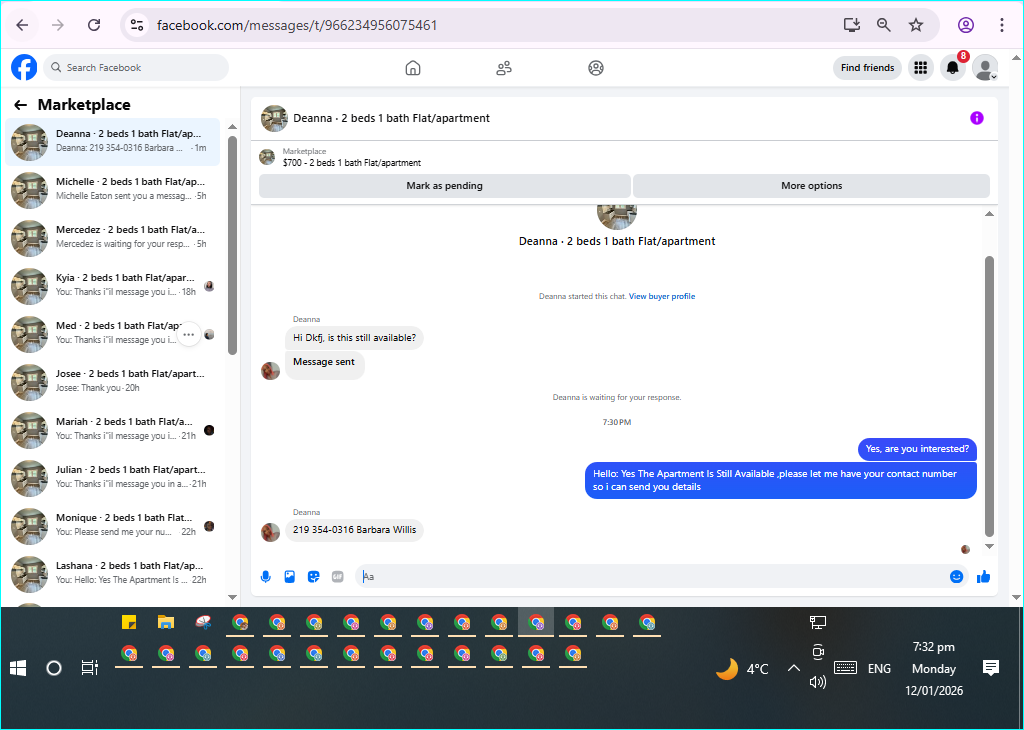Open conversation information purple icon
Screen dimensions: 1024x730
[x=976, y=118]
